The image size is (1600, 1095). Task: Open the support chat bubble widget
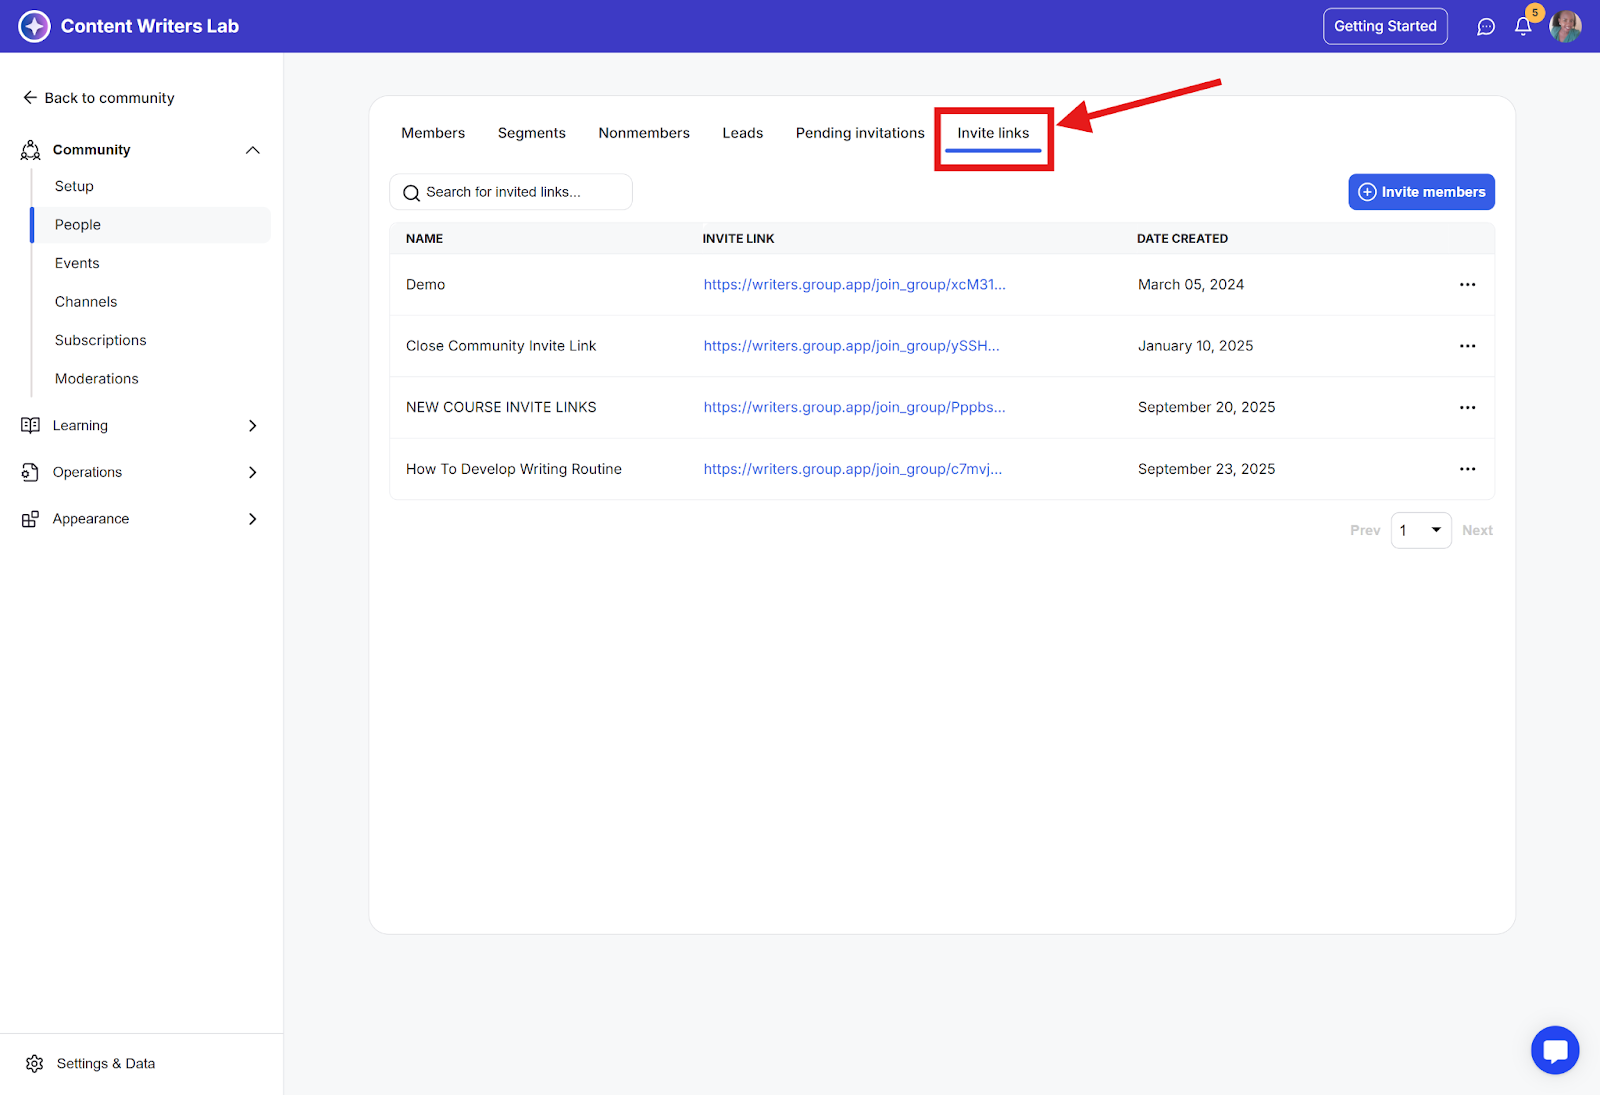pos(1554,1050)
